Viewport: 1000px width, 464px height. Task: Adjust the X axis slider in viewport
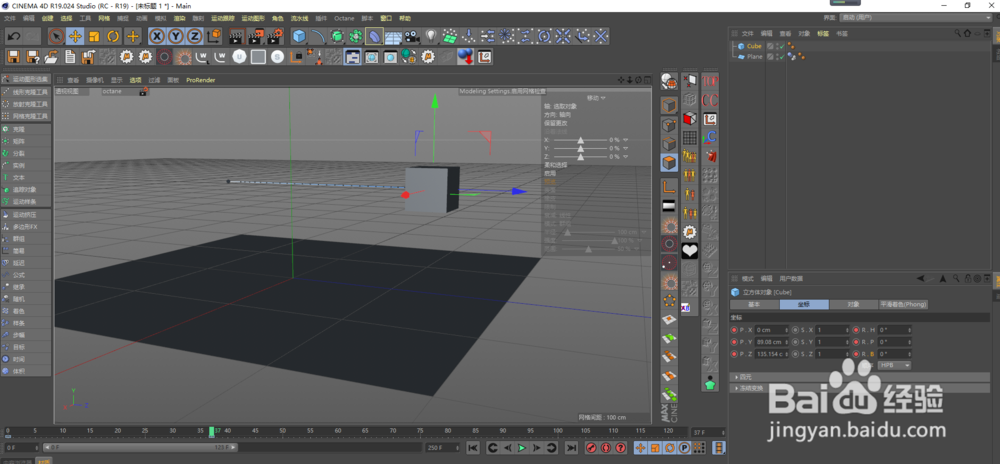[580, 140]
